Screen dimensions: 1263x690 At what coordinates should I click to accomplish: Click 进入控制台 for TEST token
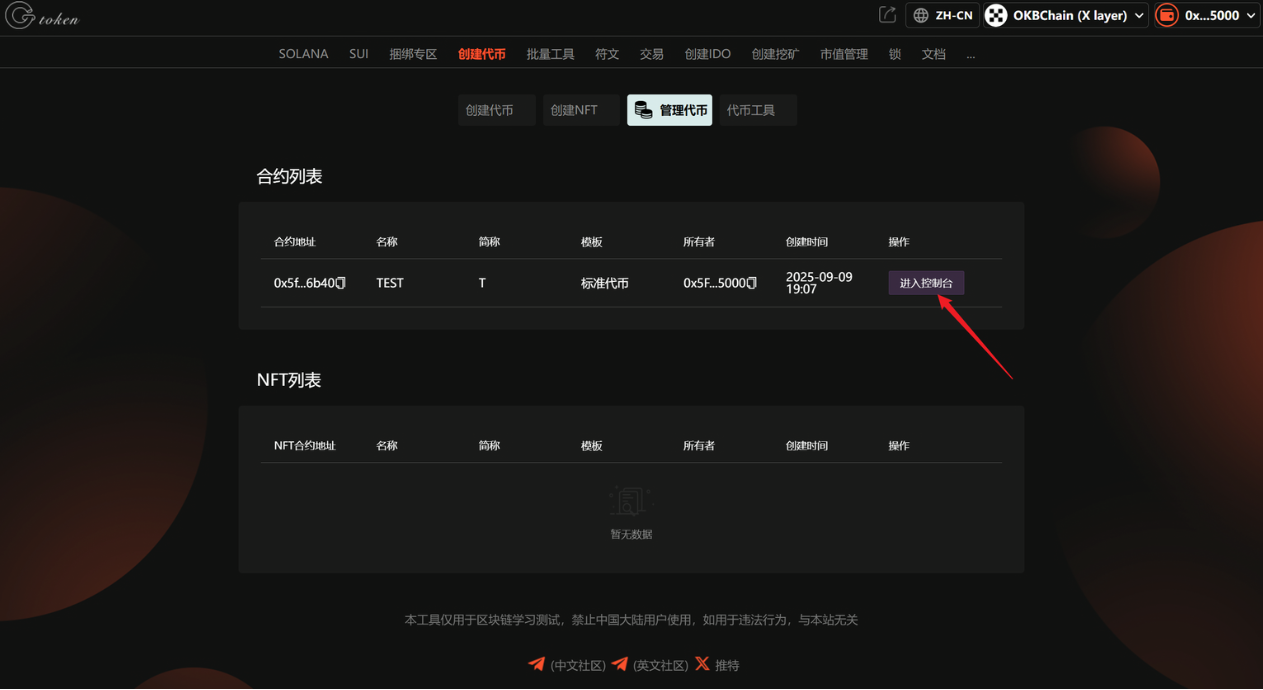coord(926,283)
